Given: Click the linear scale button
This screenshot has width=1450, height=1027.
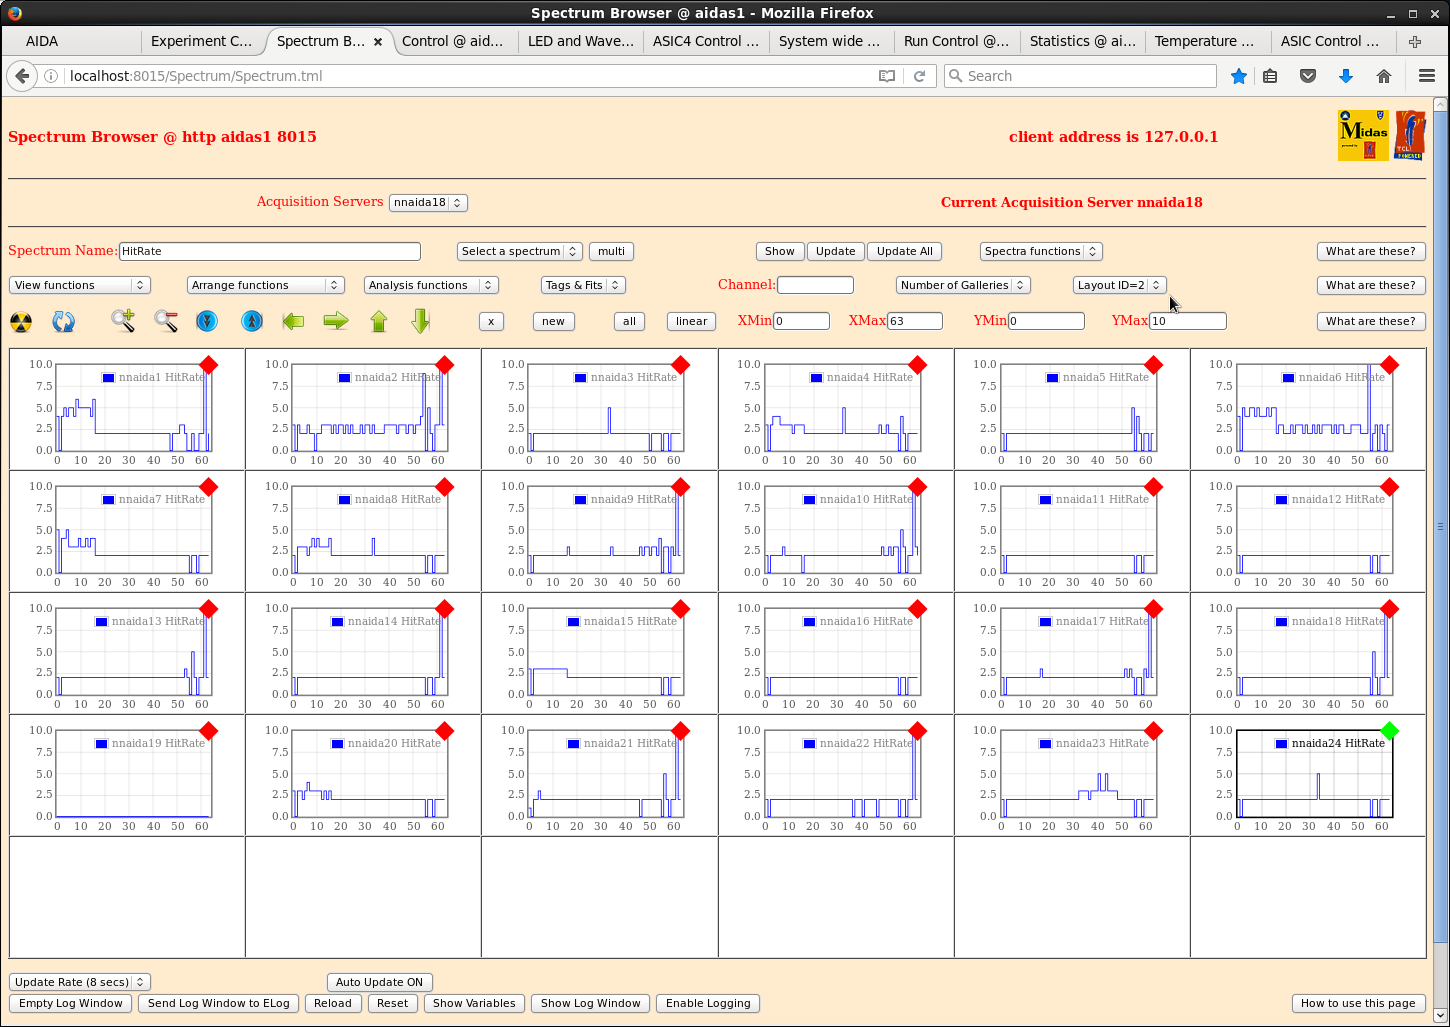Looking at the screenshot, I should coord(691,321).
